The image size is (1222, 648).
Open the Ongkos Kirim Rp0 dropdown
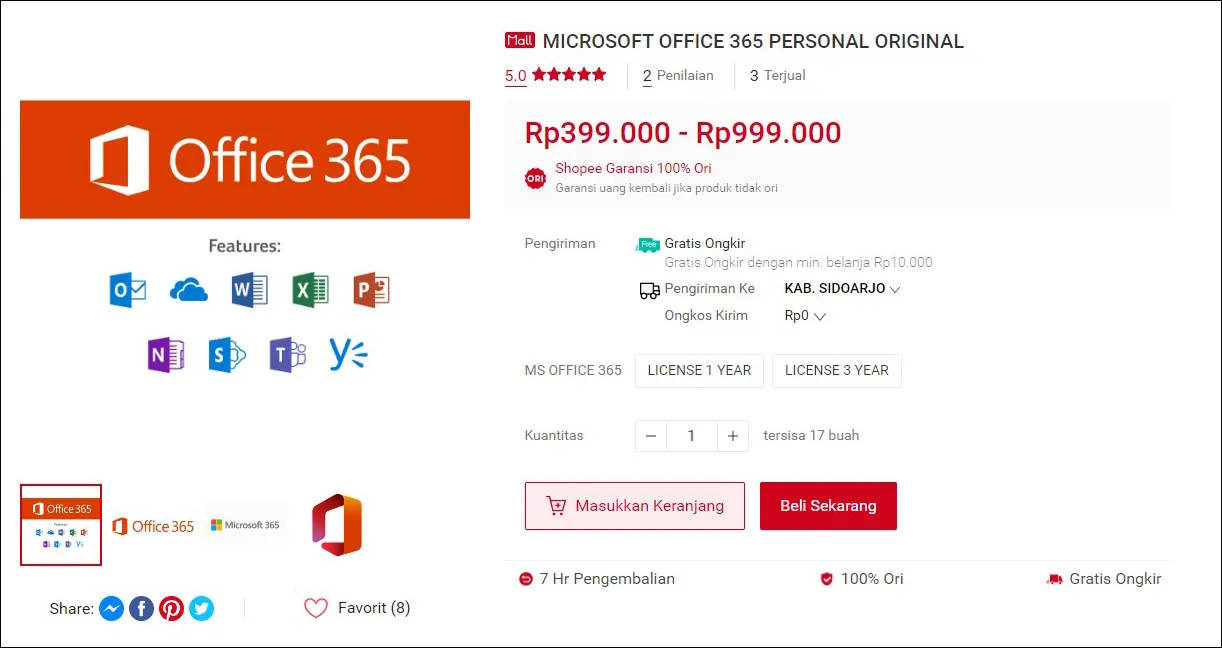click(804, 315)
